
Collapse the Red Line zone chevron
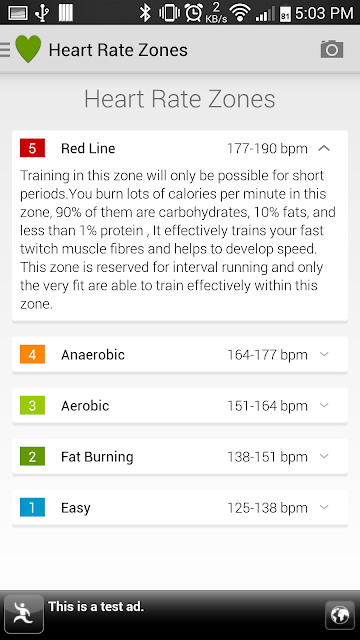(x=324, y=149)
